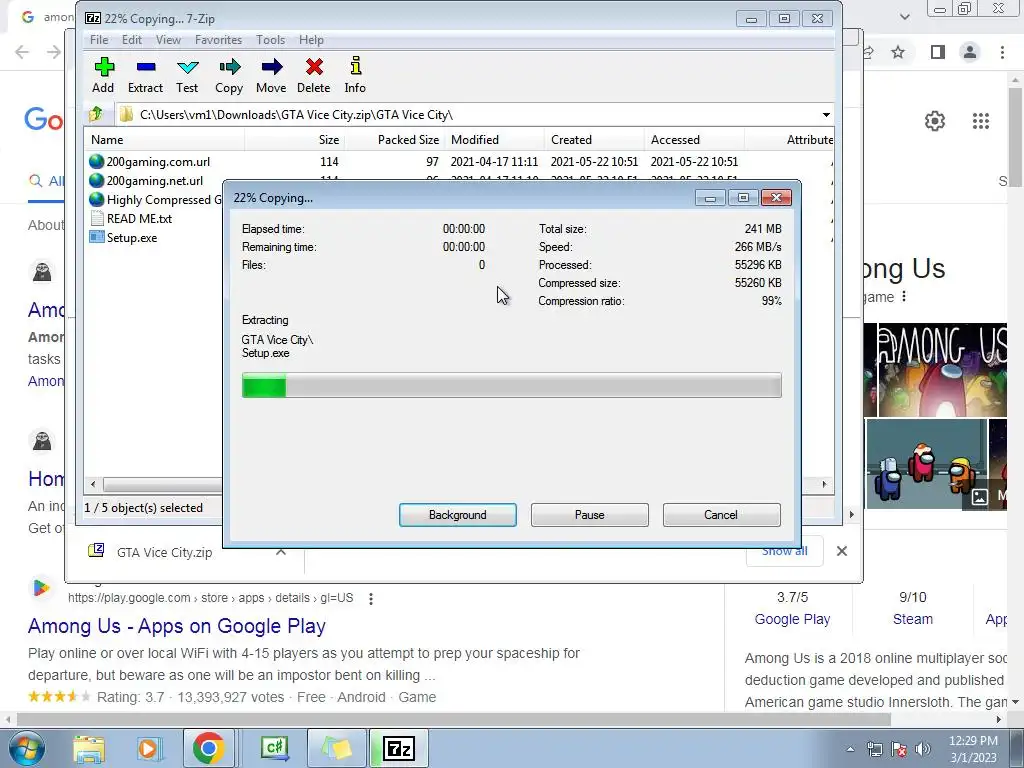The width and height of the screenshot is (1024, 768).
Task: Click the Google Play rating link
Action: 792,619
